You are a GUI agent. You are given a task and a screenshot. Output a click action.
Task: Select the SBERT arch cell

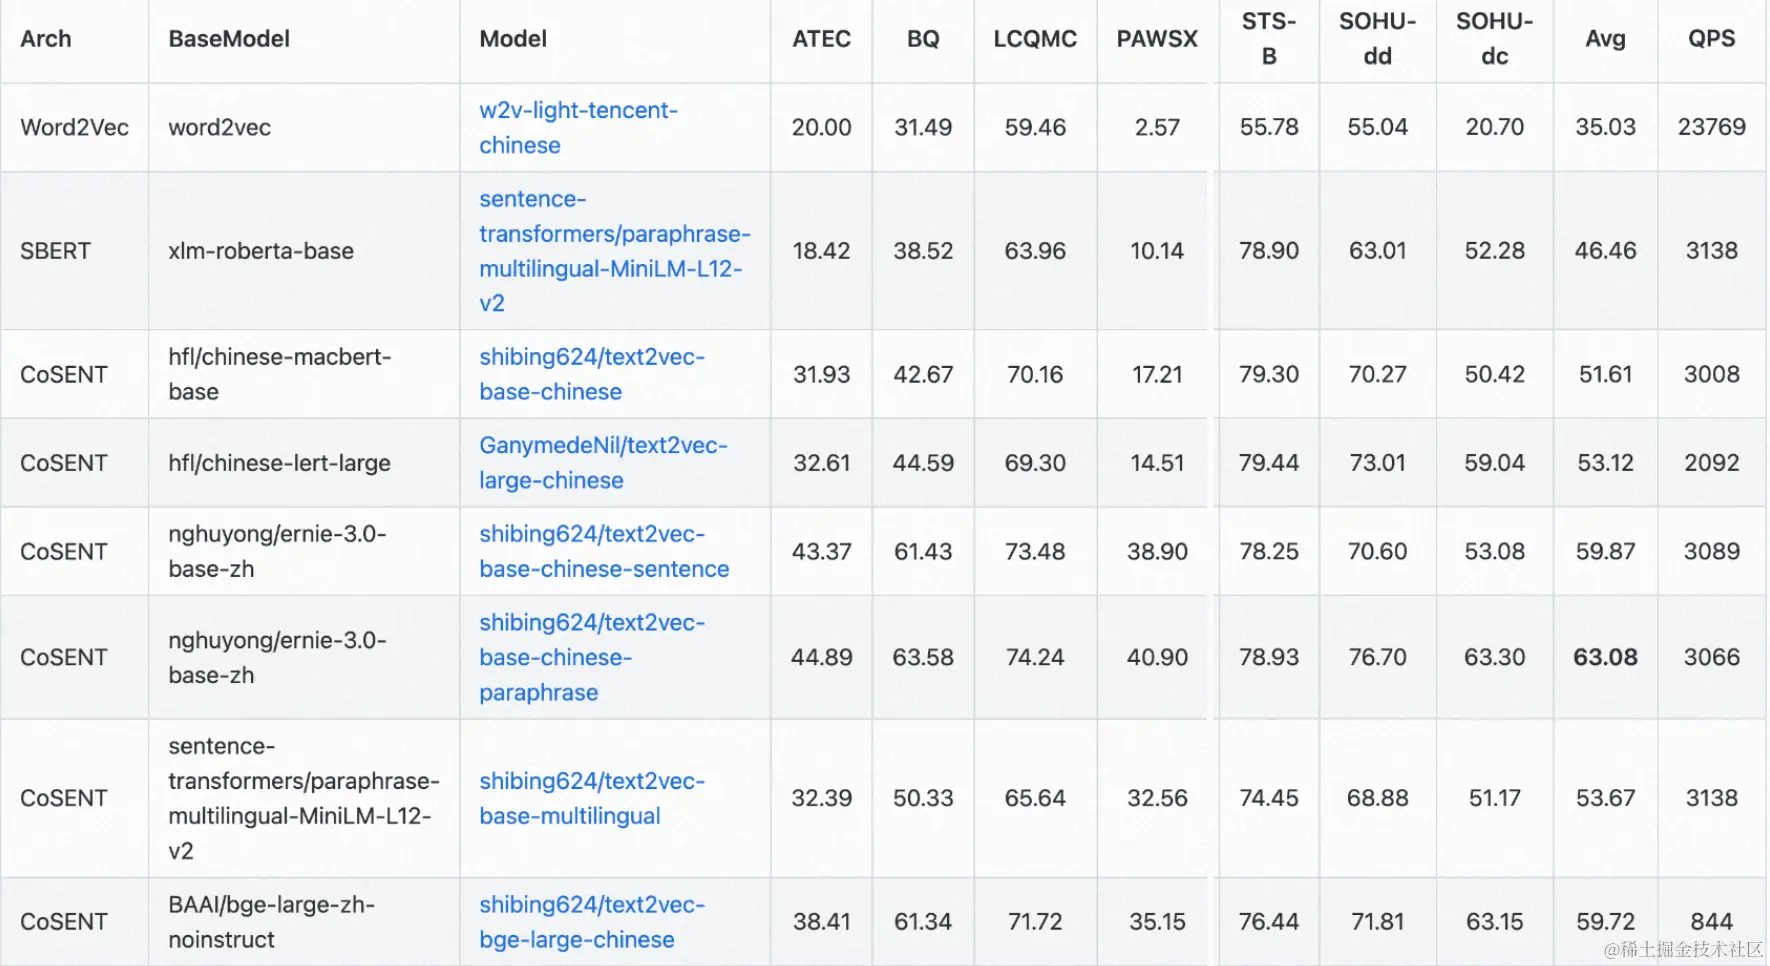(56, 251)
